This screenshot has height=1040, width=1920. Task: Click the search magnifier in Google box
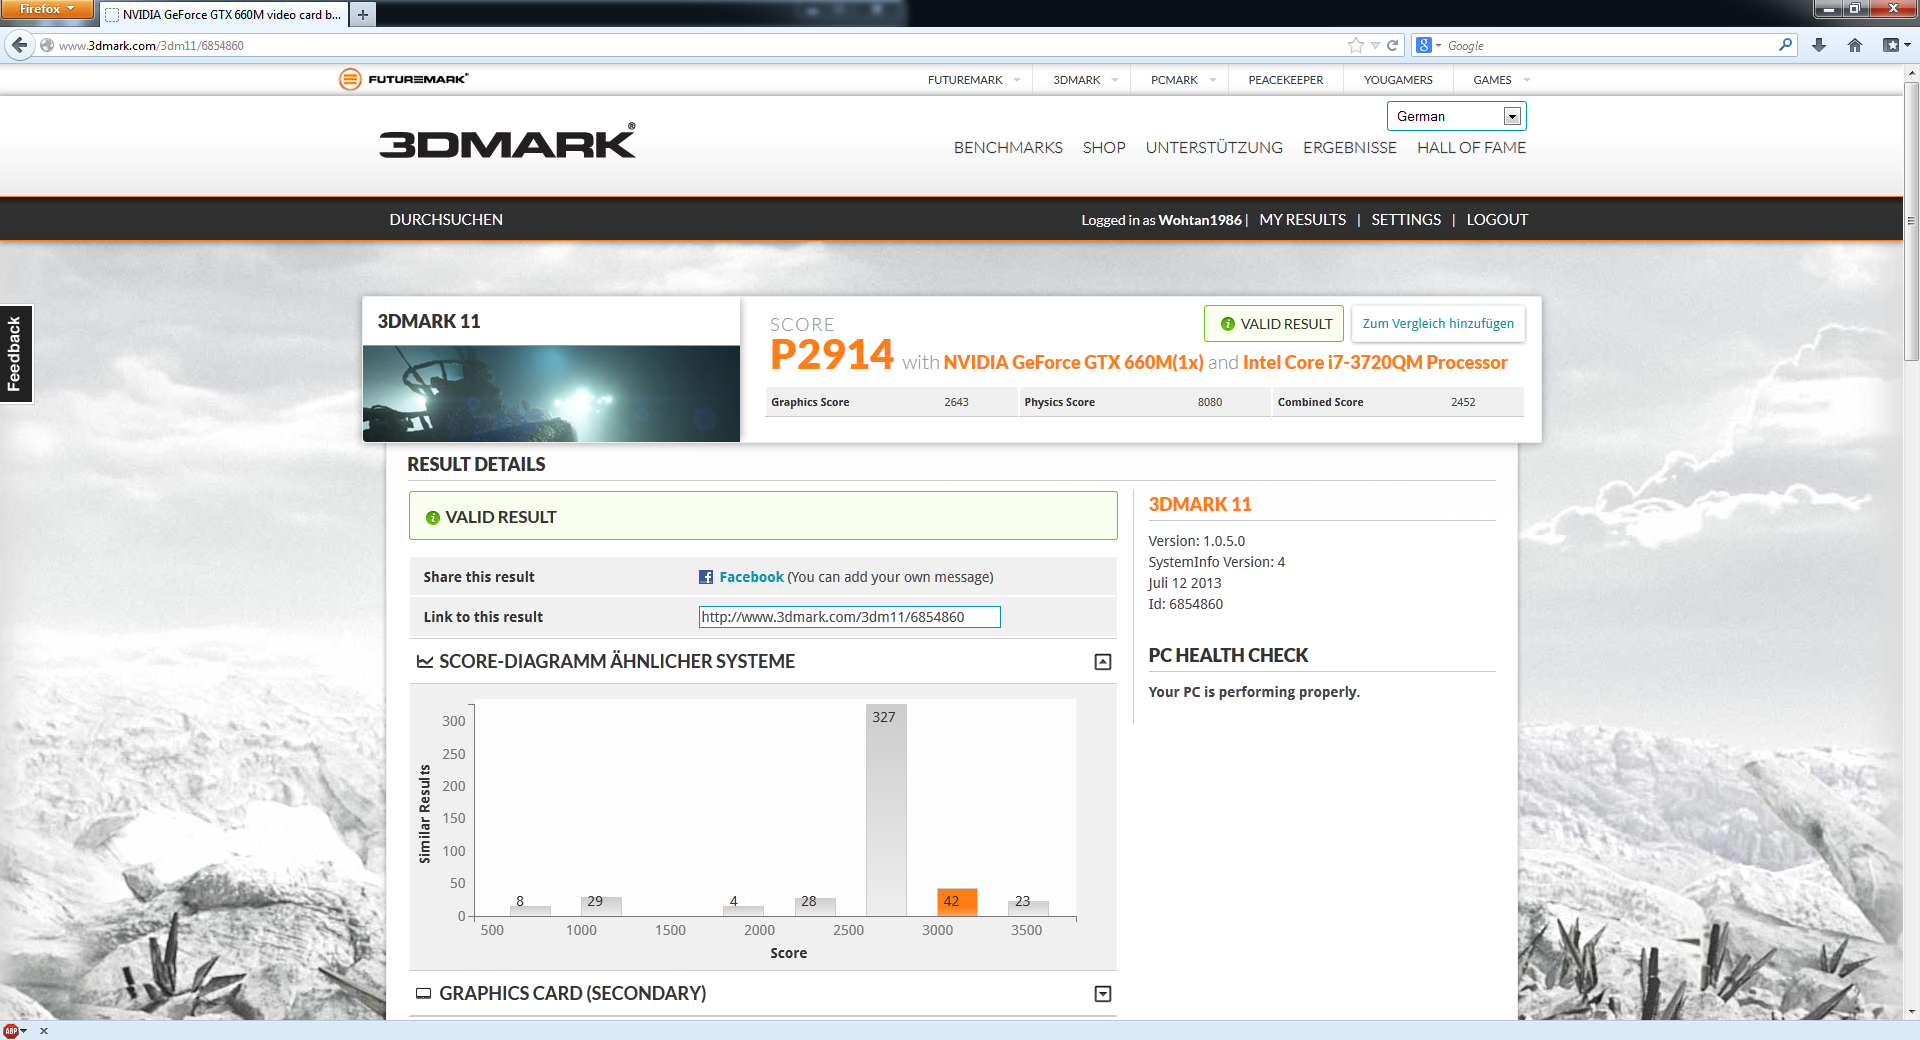click(1785, 45)
